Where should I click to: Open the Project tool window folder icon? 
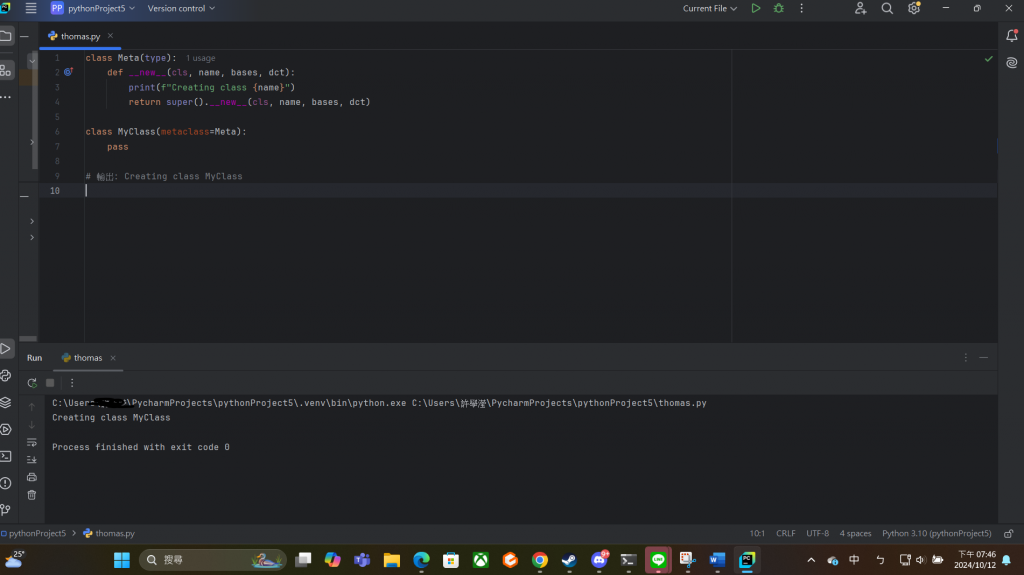click(x=6, y=36)
